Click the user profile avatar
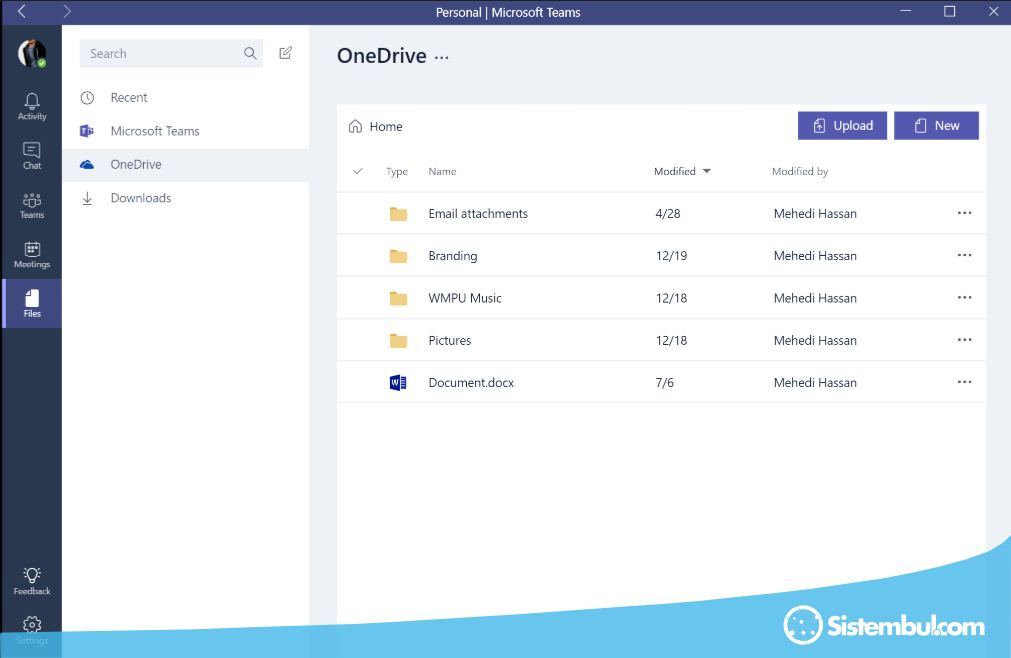The image size is (1011, 658). click(32, 53)
